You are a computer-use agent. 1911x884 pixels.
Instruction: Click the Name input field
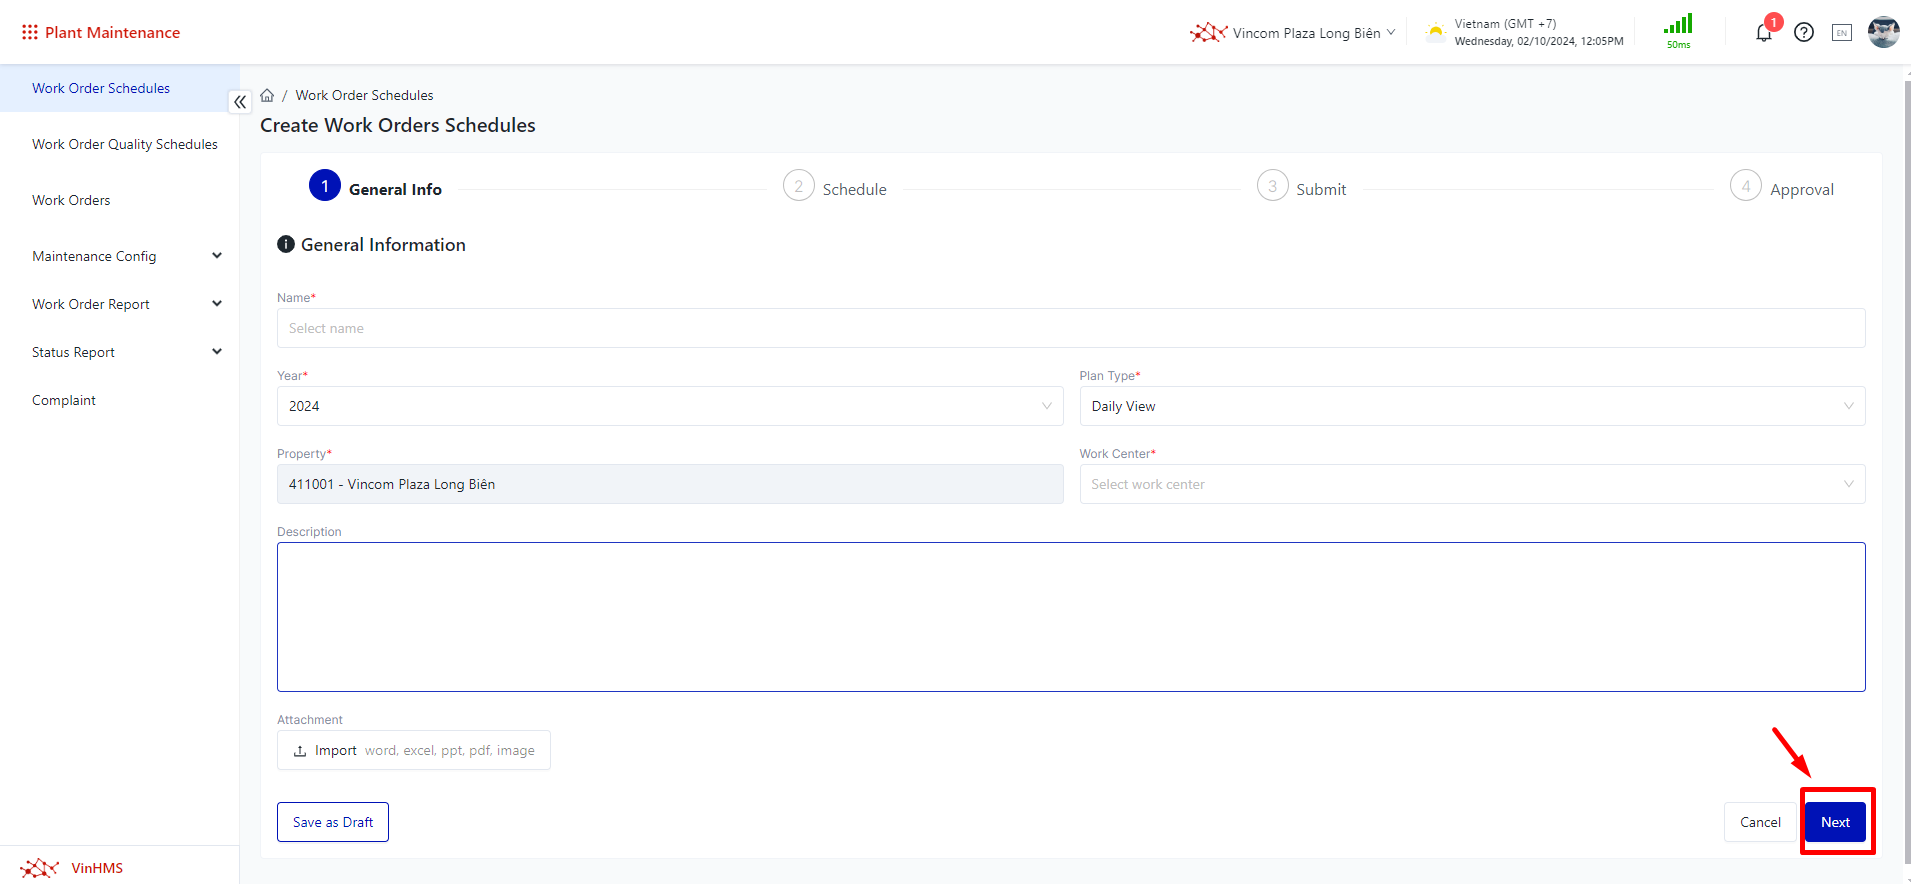coord(1070,328)
